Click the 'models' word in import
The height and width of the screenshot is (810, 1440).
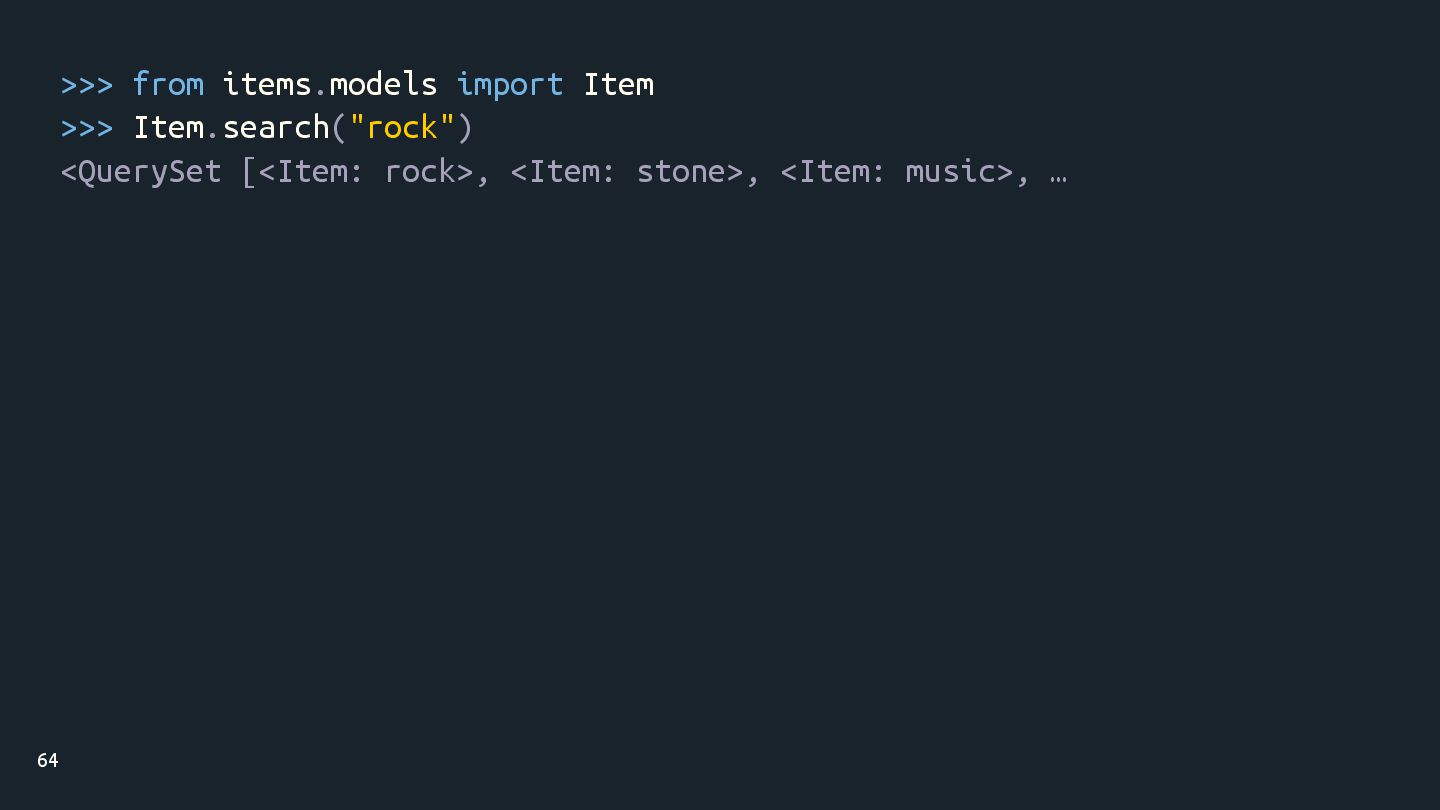tap(383, 84)
